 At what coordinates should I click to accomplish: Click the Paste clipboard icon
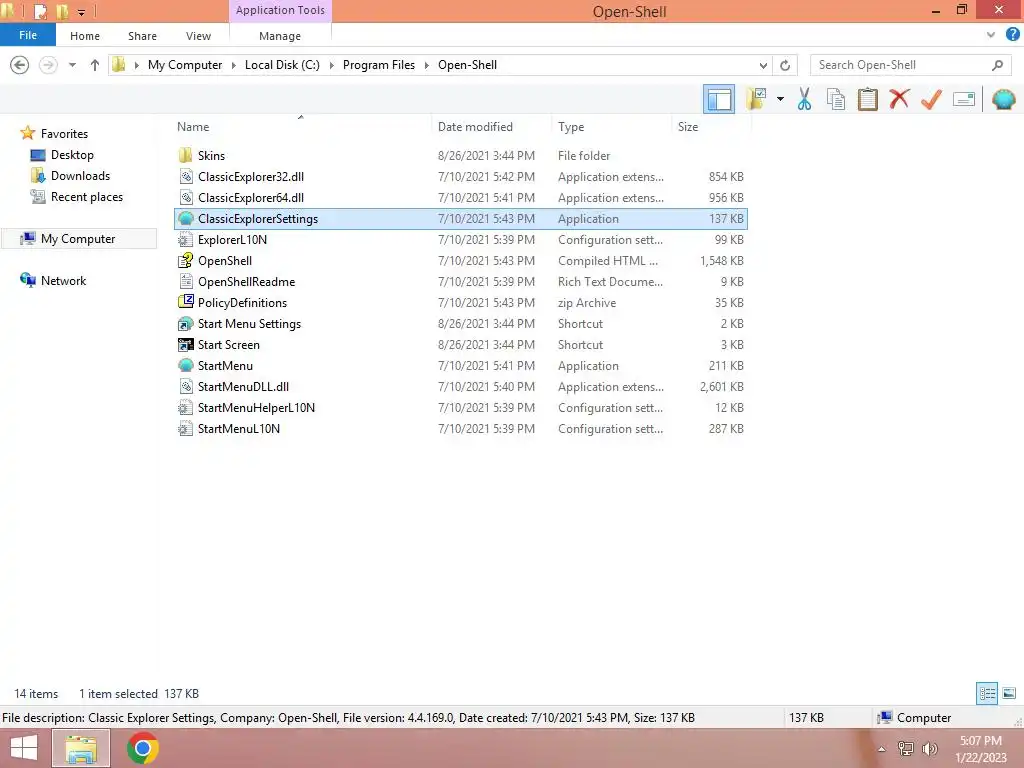[x=867, y=99]
